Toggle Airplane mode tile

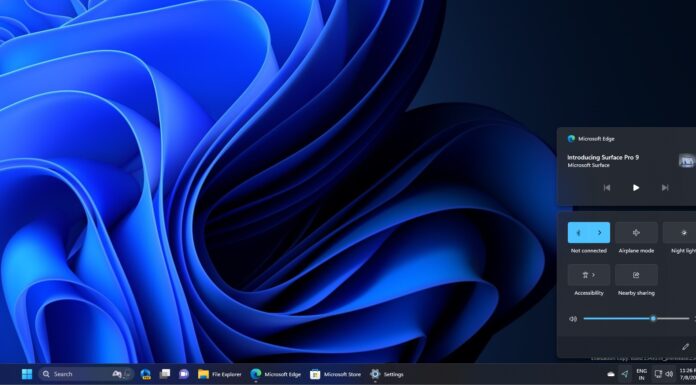(636, 233)
